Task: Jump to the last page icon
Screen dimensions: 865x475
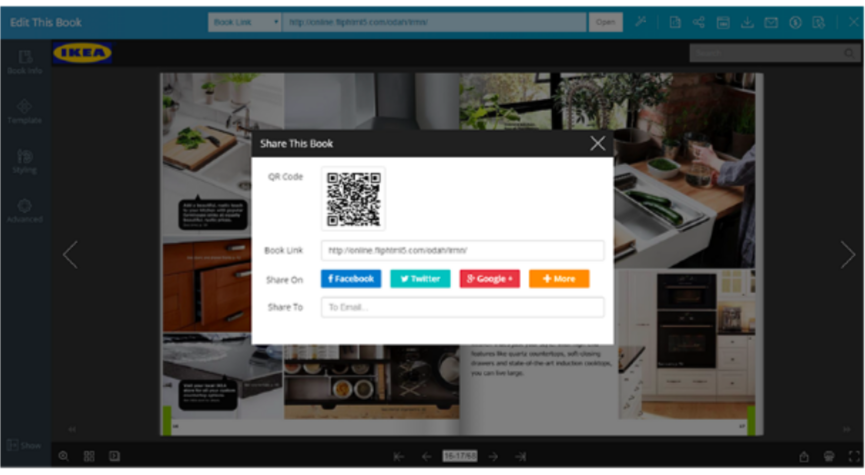Action: pyautogui.click(x=520, y=456)
